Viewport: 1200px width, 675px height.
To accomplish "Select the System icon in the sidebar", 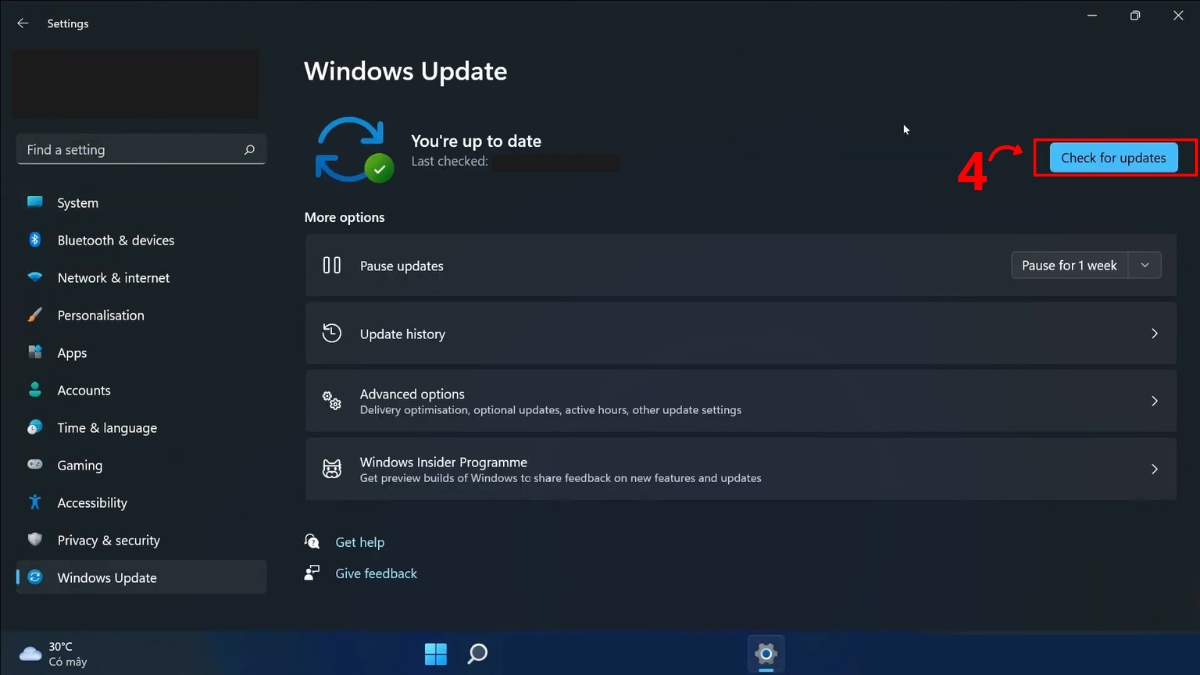I will (34, 202).
